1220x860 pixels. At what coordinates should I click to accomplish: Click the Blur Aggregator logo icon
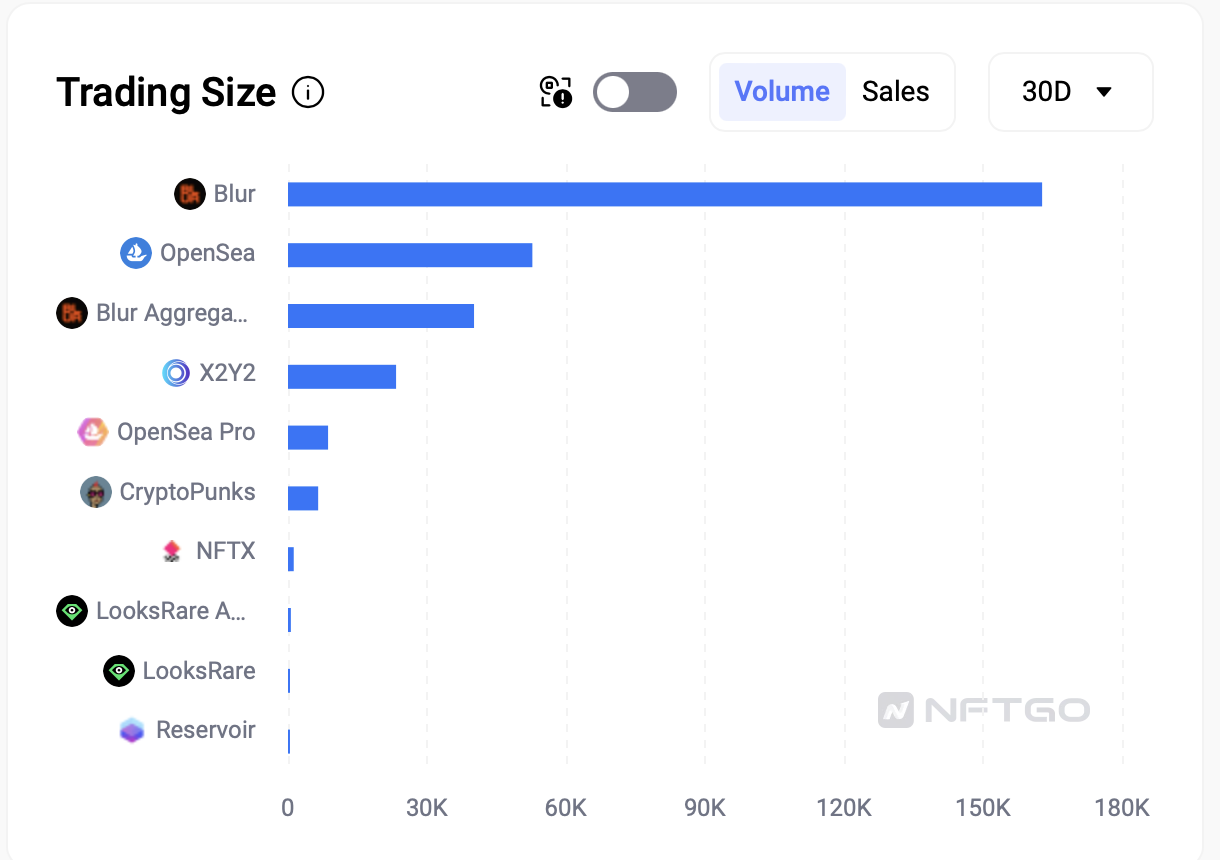pyautogui.click(x=72, y=313)
